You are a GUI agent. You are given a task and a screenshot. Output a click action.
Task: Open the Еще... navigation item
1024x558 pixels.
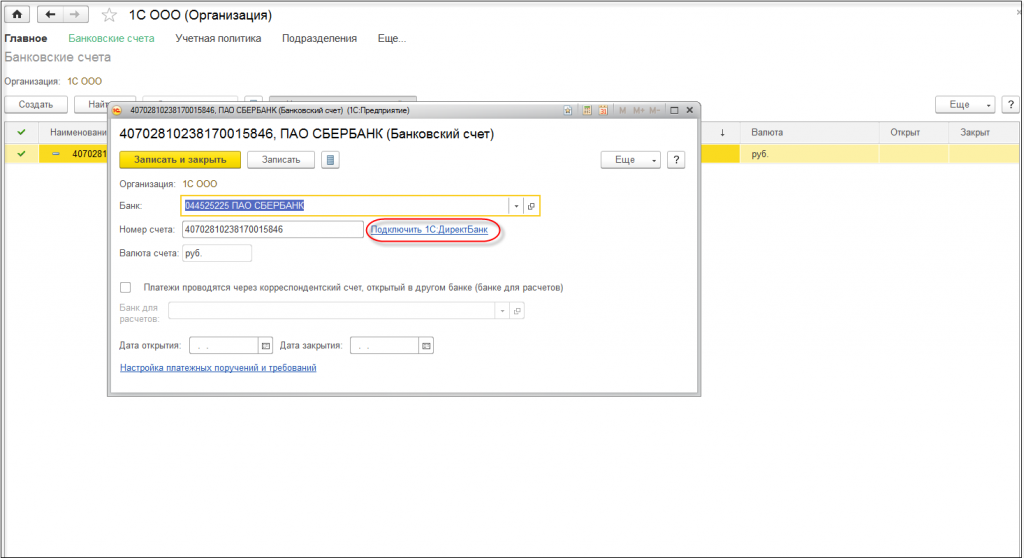tap(392, 39)
